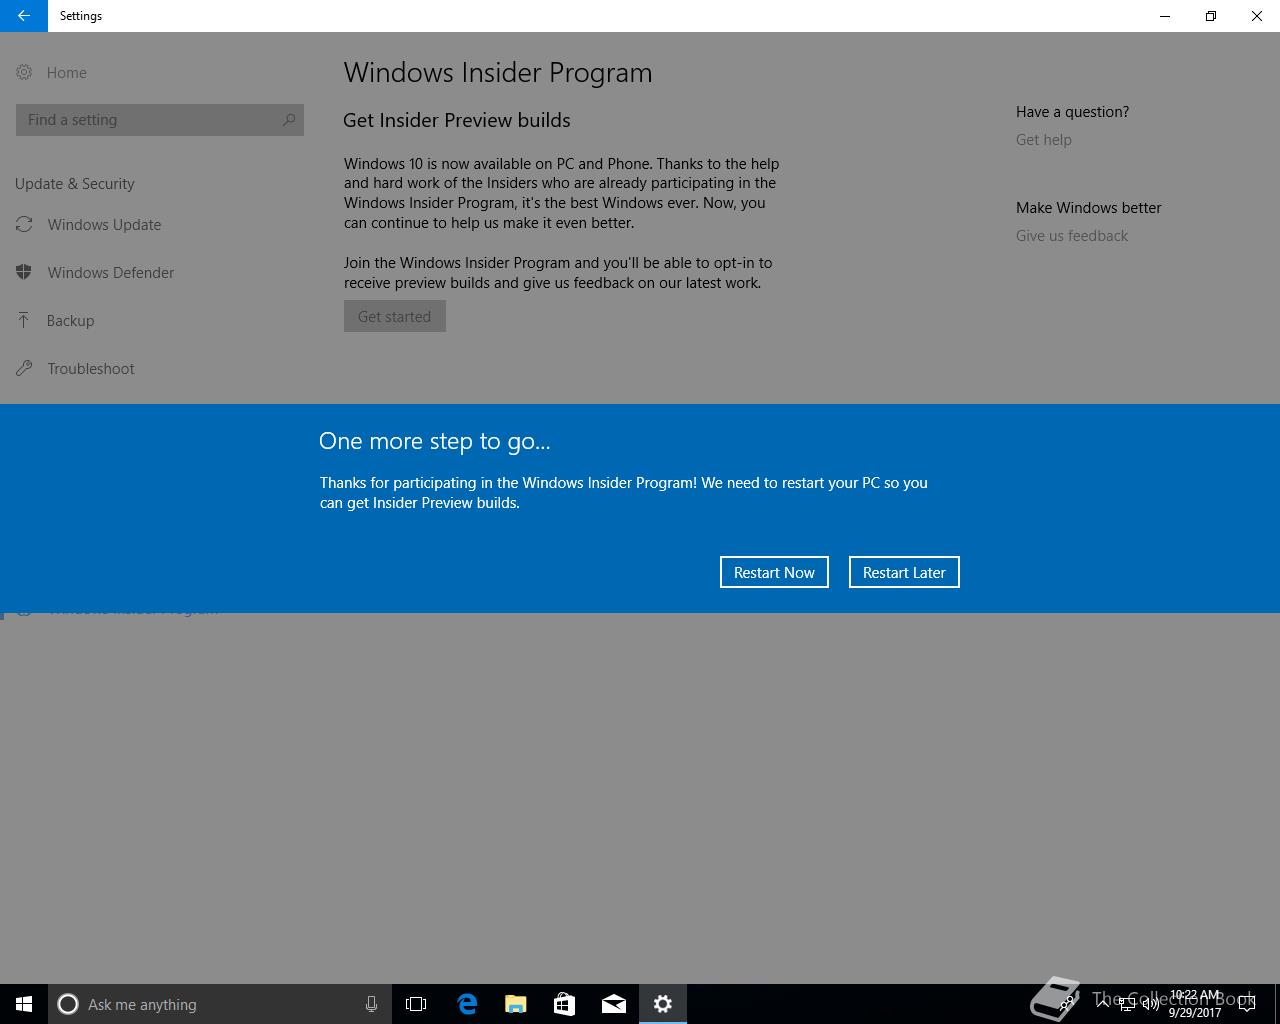Click the Home gear icon
This screenshot has height=1024, width=1280.
[x=24, y=72]
